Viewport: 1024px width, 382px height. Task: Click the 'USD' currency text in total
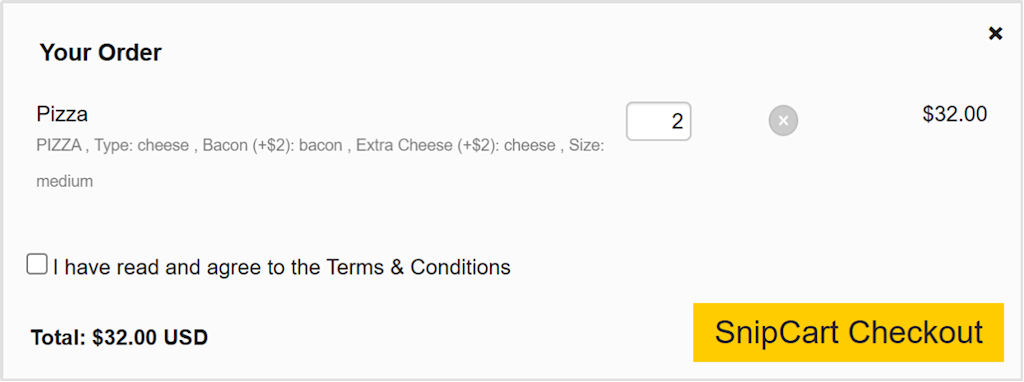click(185, 338)
